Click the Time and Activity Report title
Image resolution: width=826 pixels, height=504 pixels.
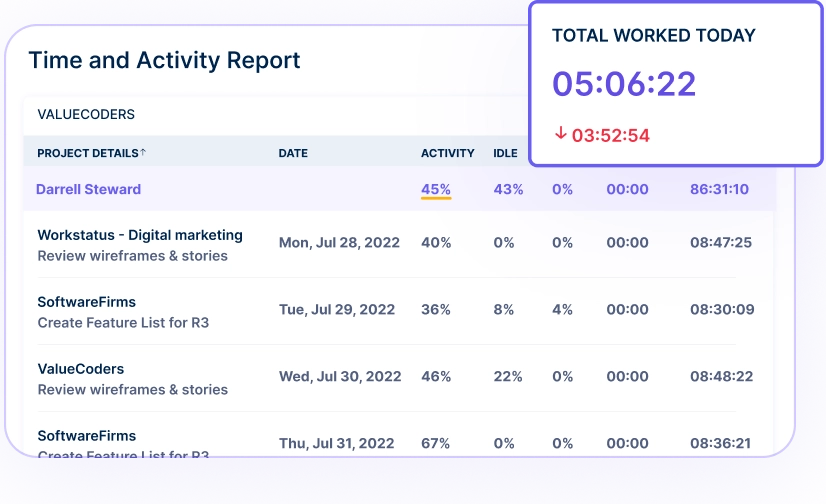[164, 60]
